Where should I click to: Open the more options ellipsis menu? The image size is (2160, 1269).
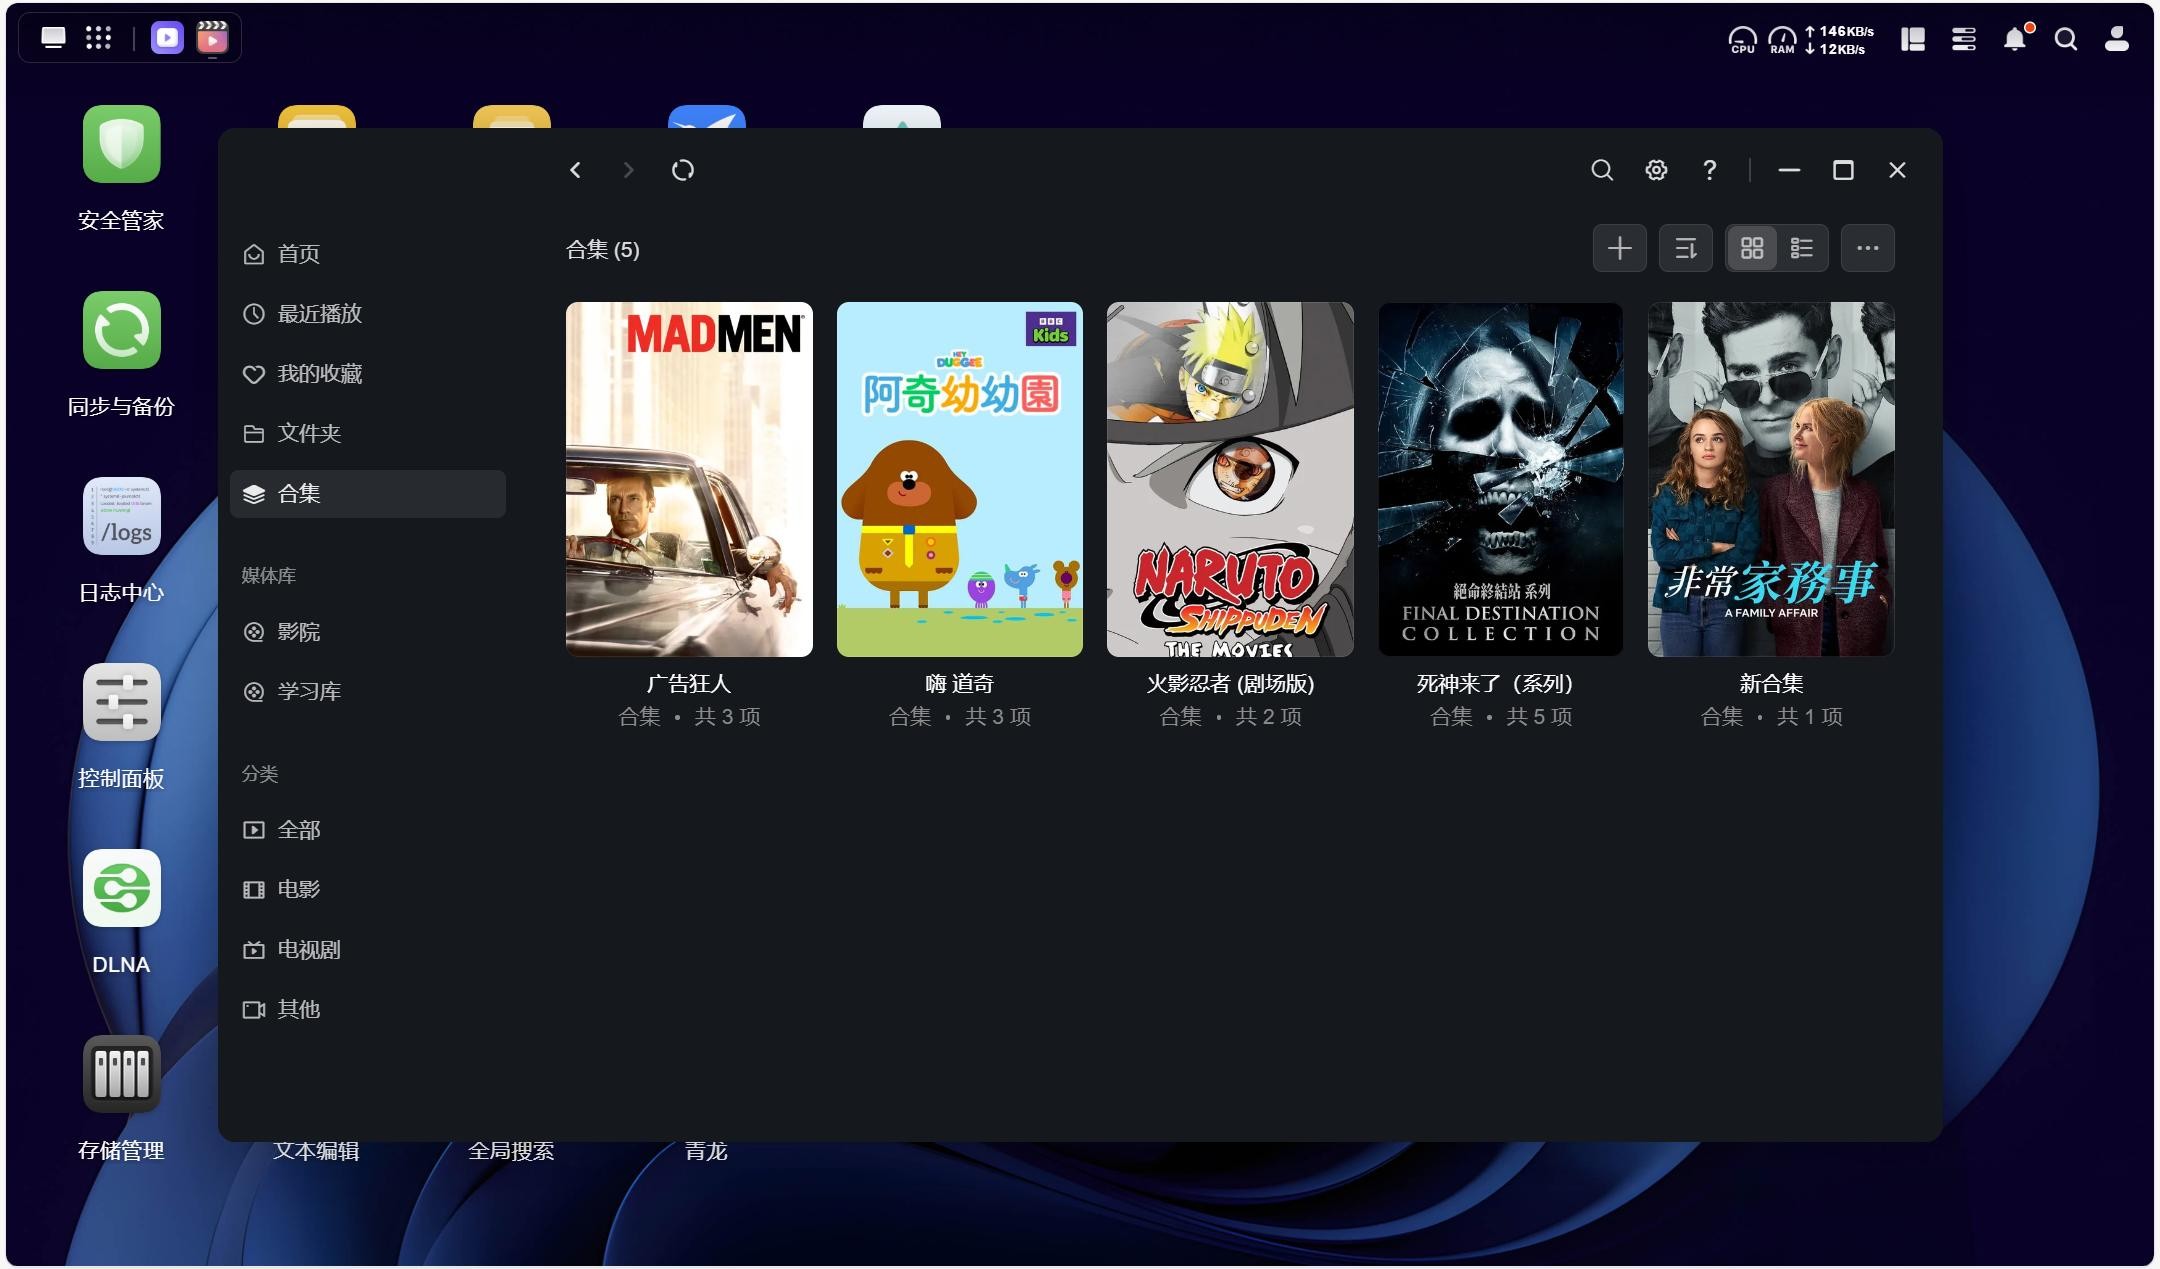tap(1867, 248)
